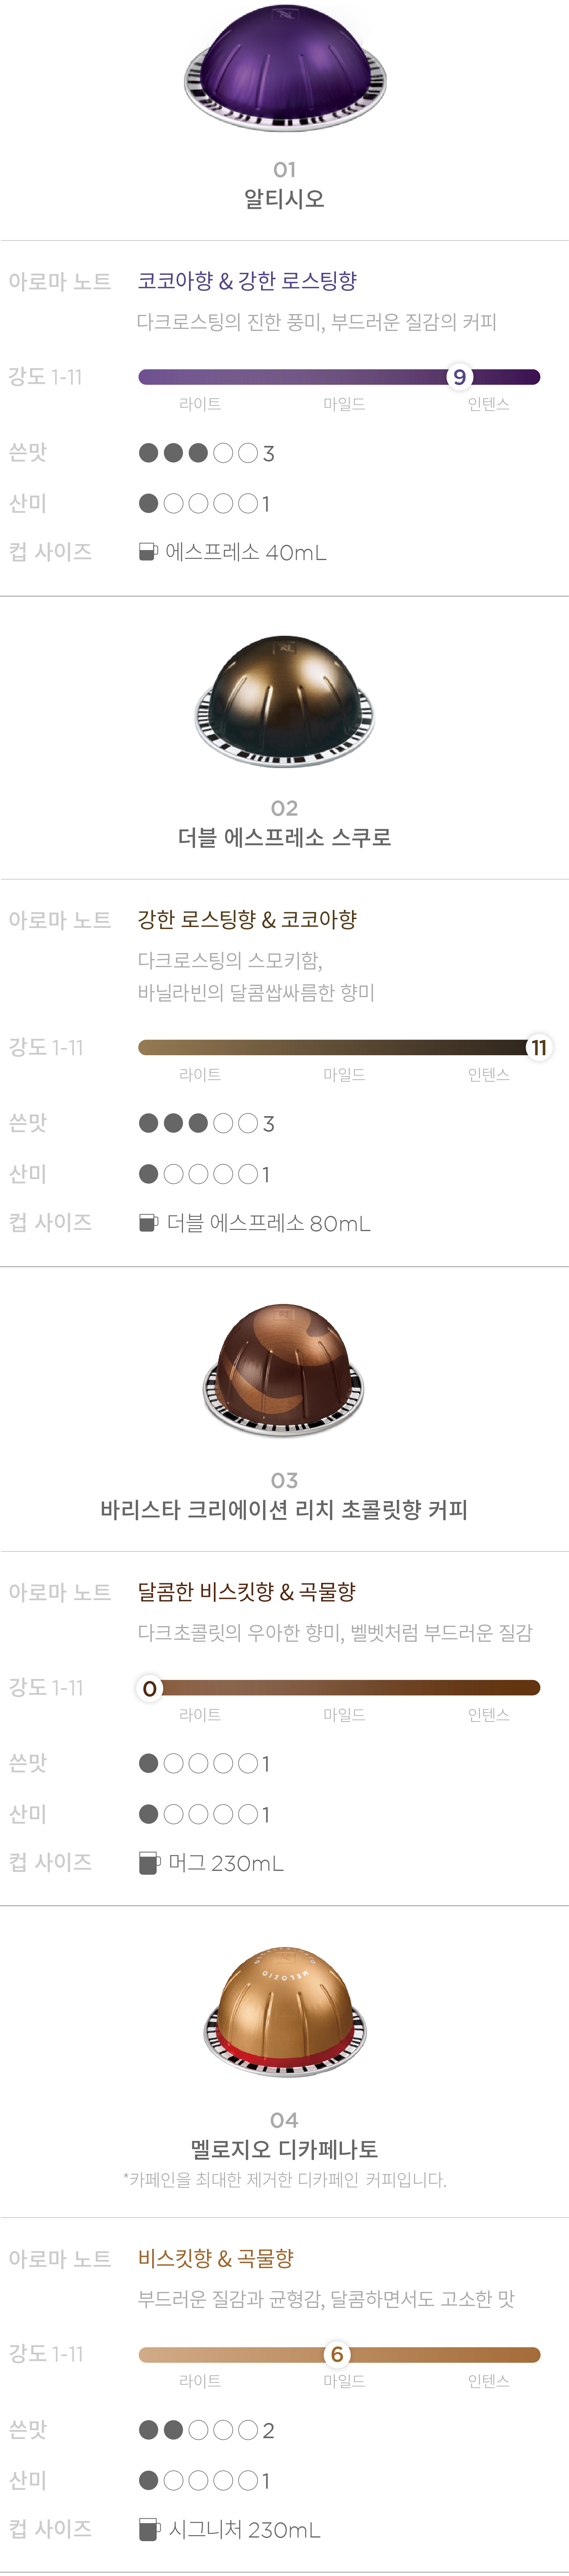
Task: Click intensity marker 6 on the 멜로지오 bar
Action: (x=337, y=2354)
